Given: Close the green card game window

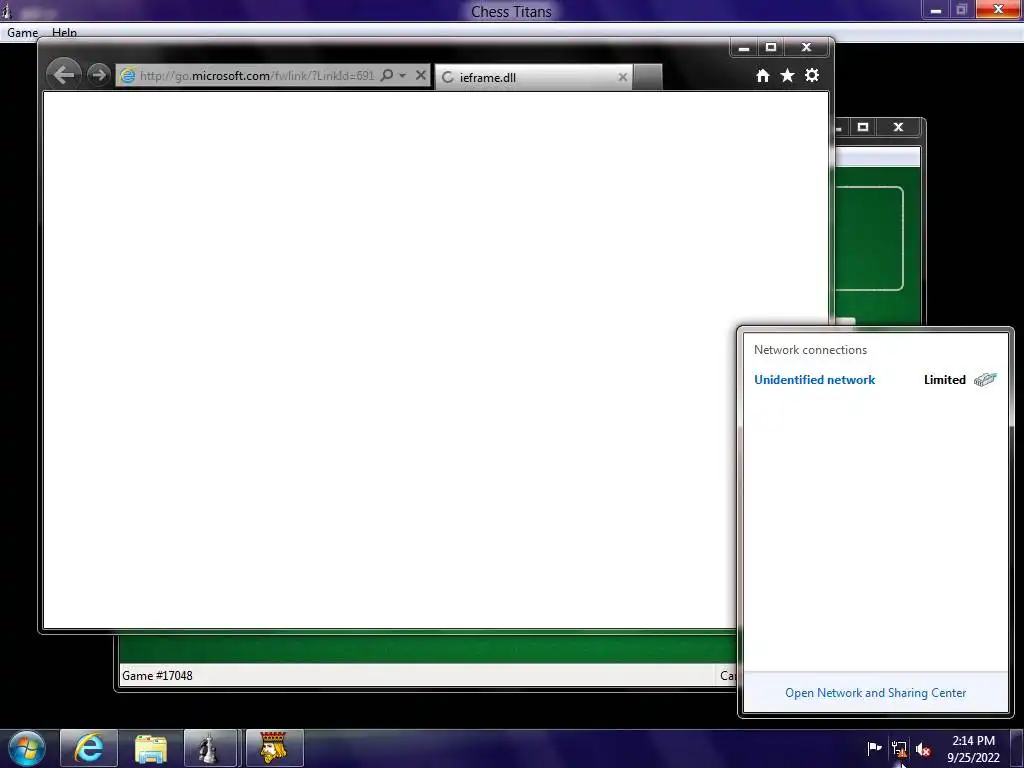Looking at the screenshot, I should [x=899, y=127].
